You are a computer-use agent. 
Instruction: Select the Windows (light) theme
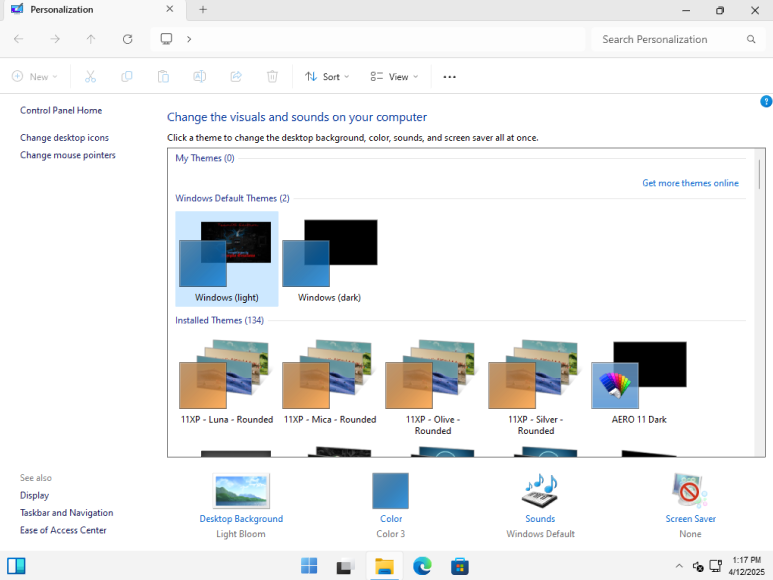click(227, 259)
